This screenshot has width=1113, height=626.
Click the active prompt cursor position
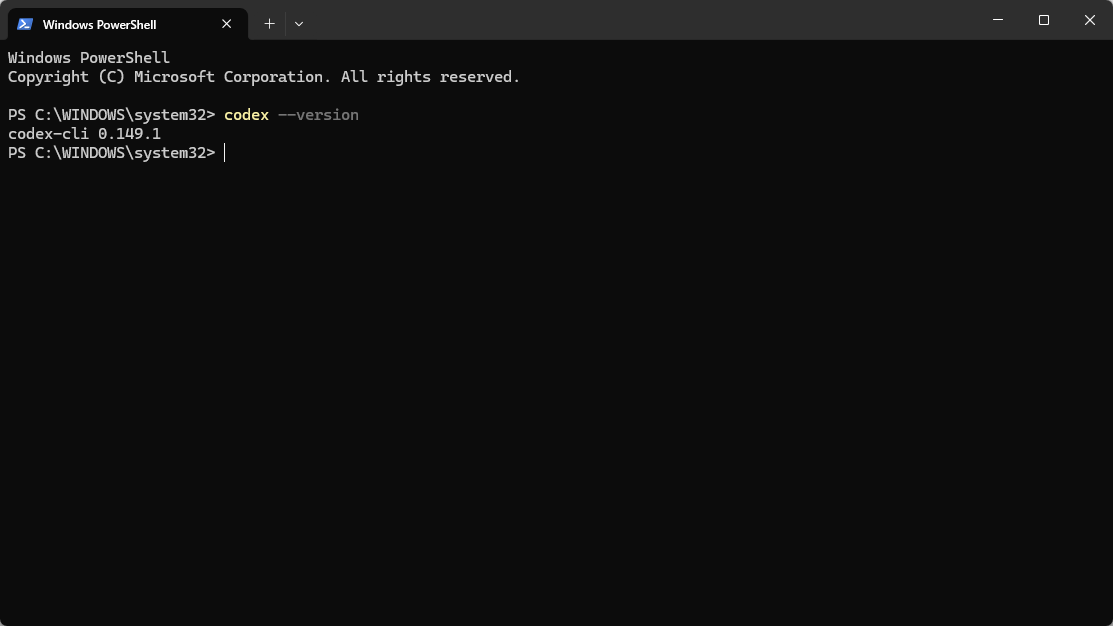pyautogui.click(x=224, y=153)
